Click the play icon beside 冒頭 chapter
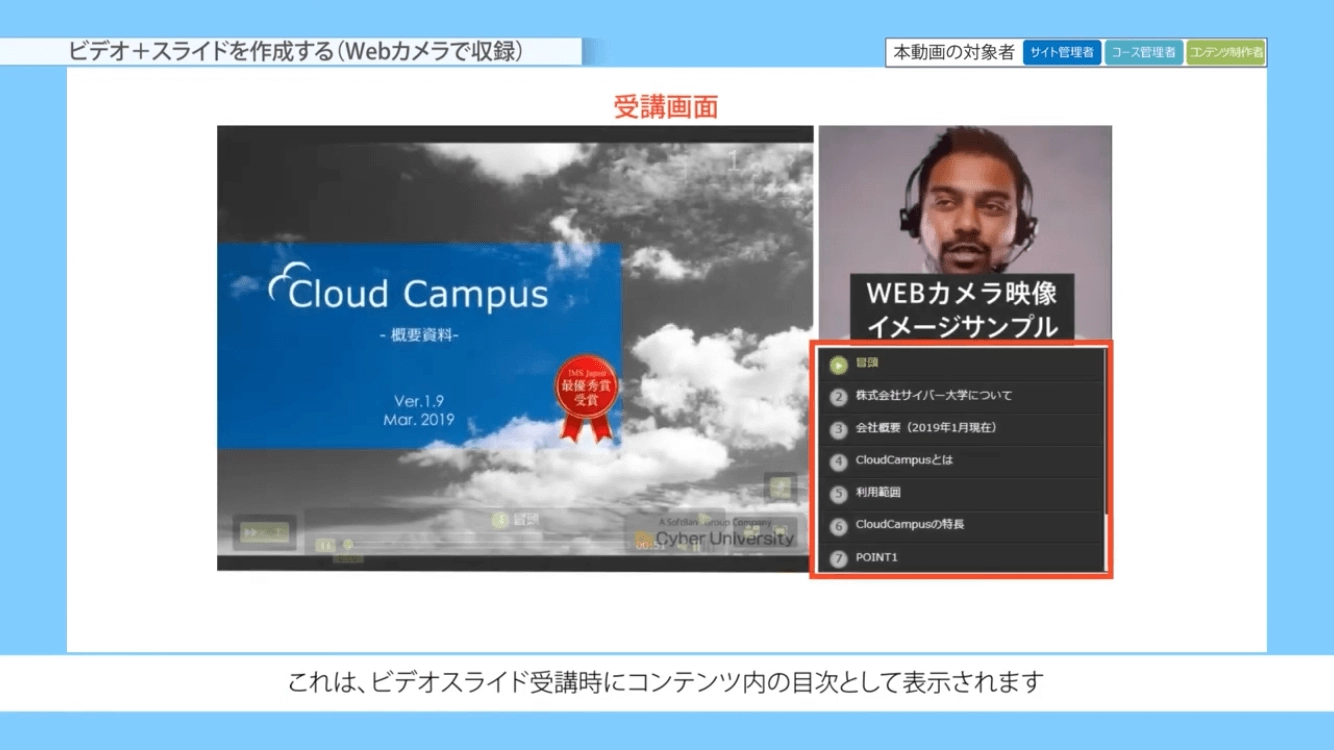This screenshot has height=750, width=1334. click(x=839, y=364)
